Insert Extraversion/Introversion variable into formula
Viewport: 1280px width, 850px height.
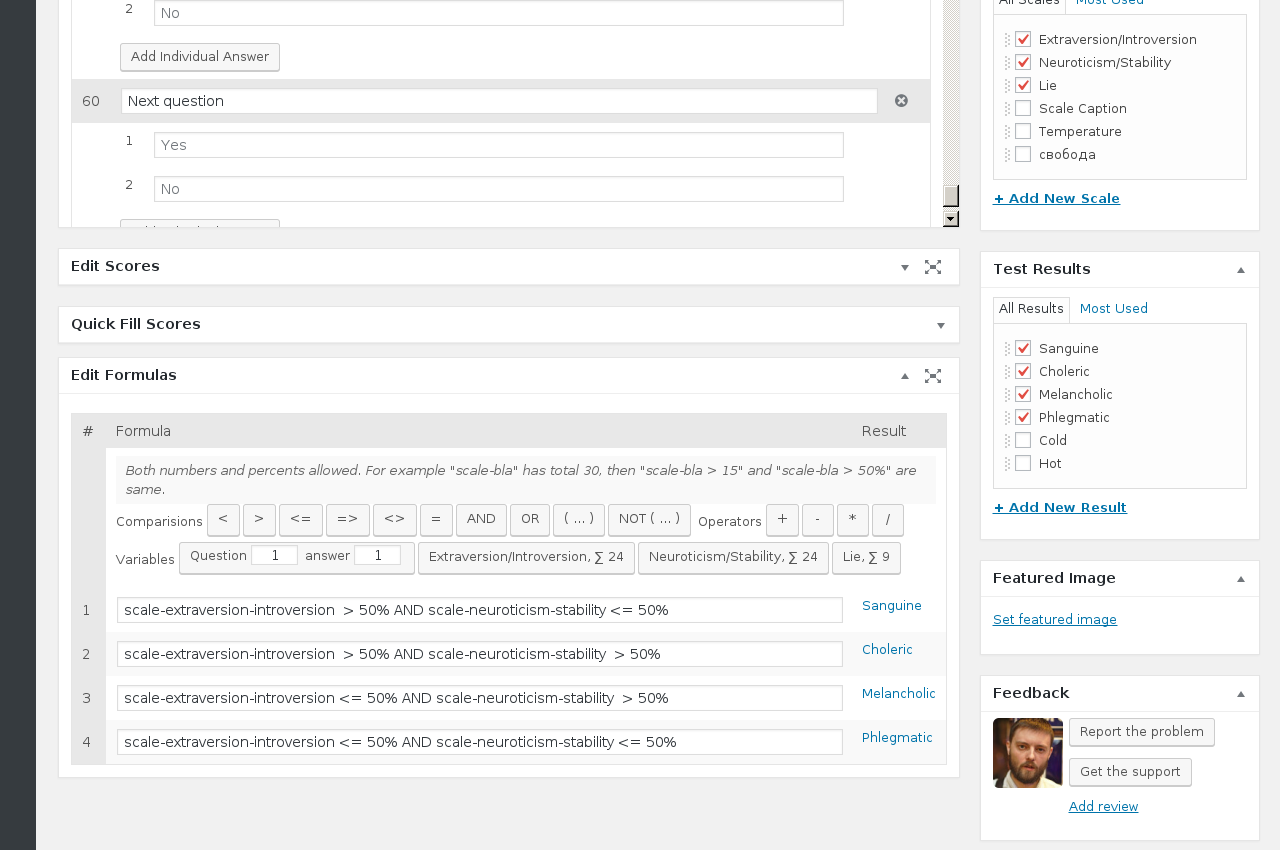[526, 558]
